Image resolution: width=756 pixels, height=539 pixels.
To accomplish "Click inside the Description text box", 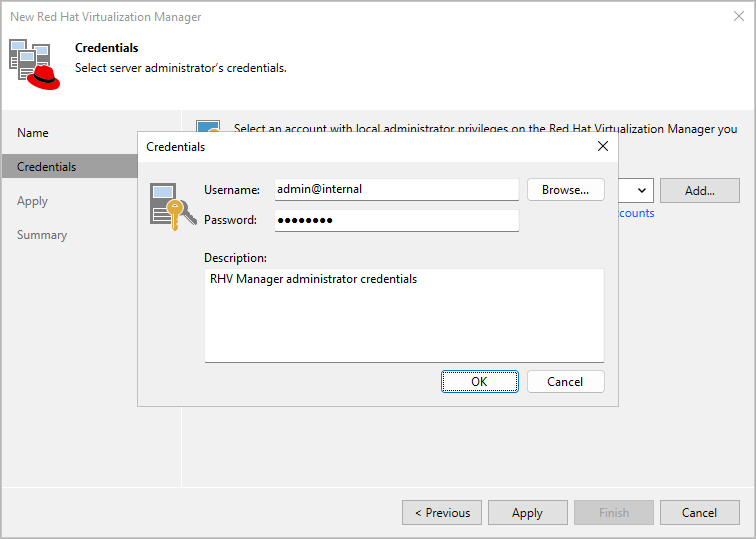I will 404,315.
